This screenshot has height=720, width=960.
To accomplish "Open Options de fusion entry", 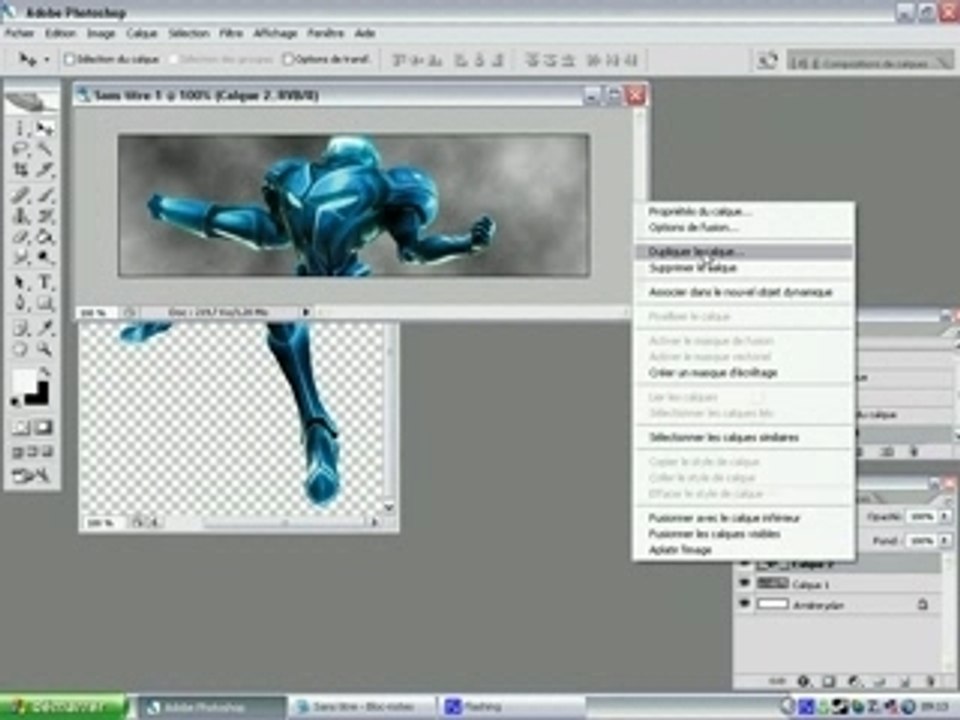I will pyautogui.click(x=743, y=227).
